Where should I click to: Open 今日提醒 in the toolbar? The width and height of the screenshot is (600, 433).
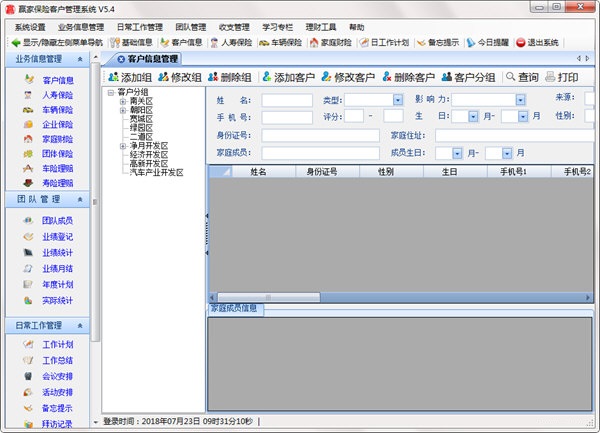[x=488, y=42]
